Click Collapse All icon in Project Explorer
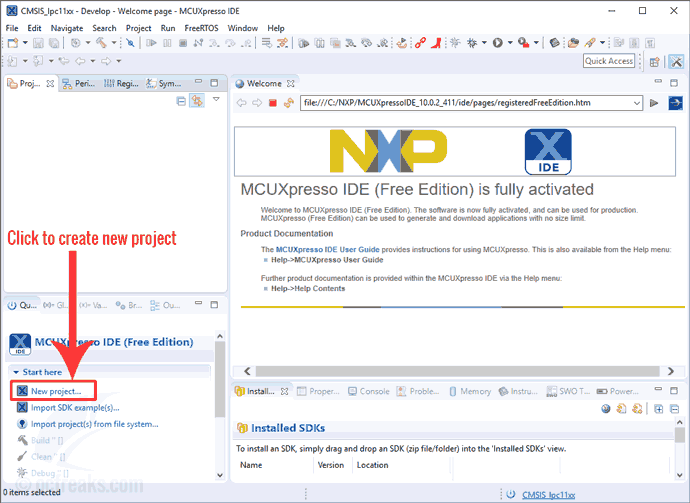 [x=181, y=101]
